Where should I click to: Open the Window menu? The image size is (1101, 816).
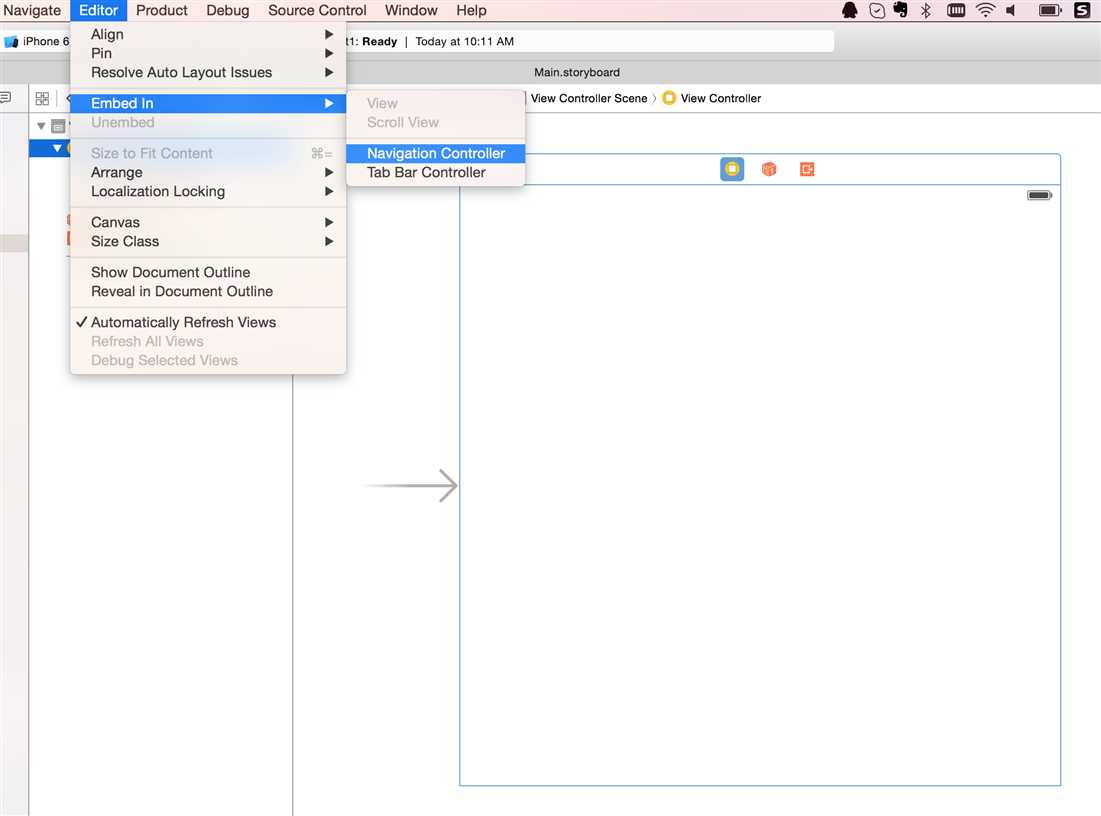[411, 11]
